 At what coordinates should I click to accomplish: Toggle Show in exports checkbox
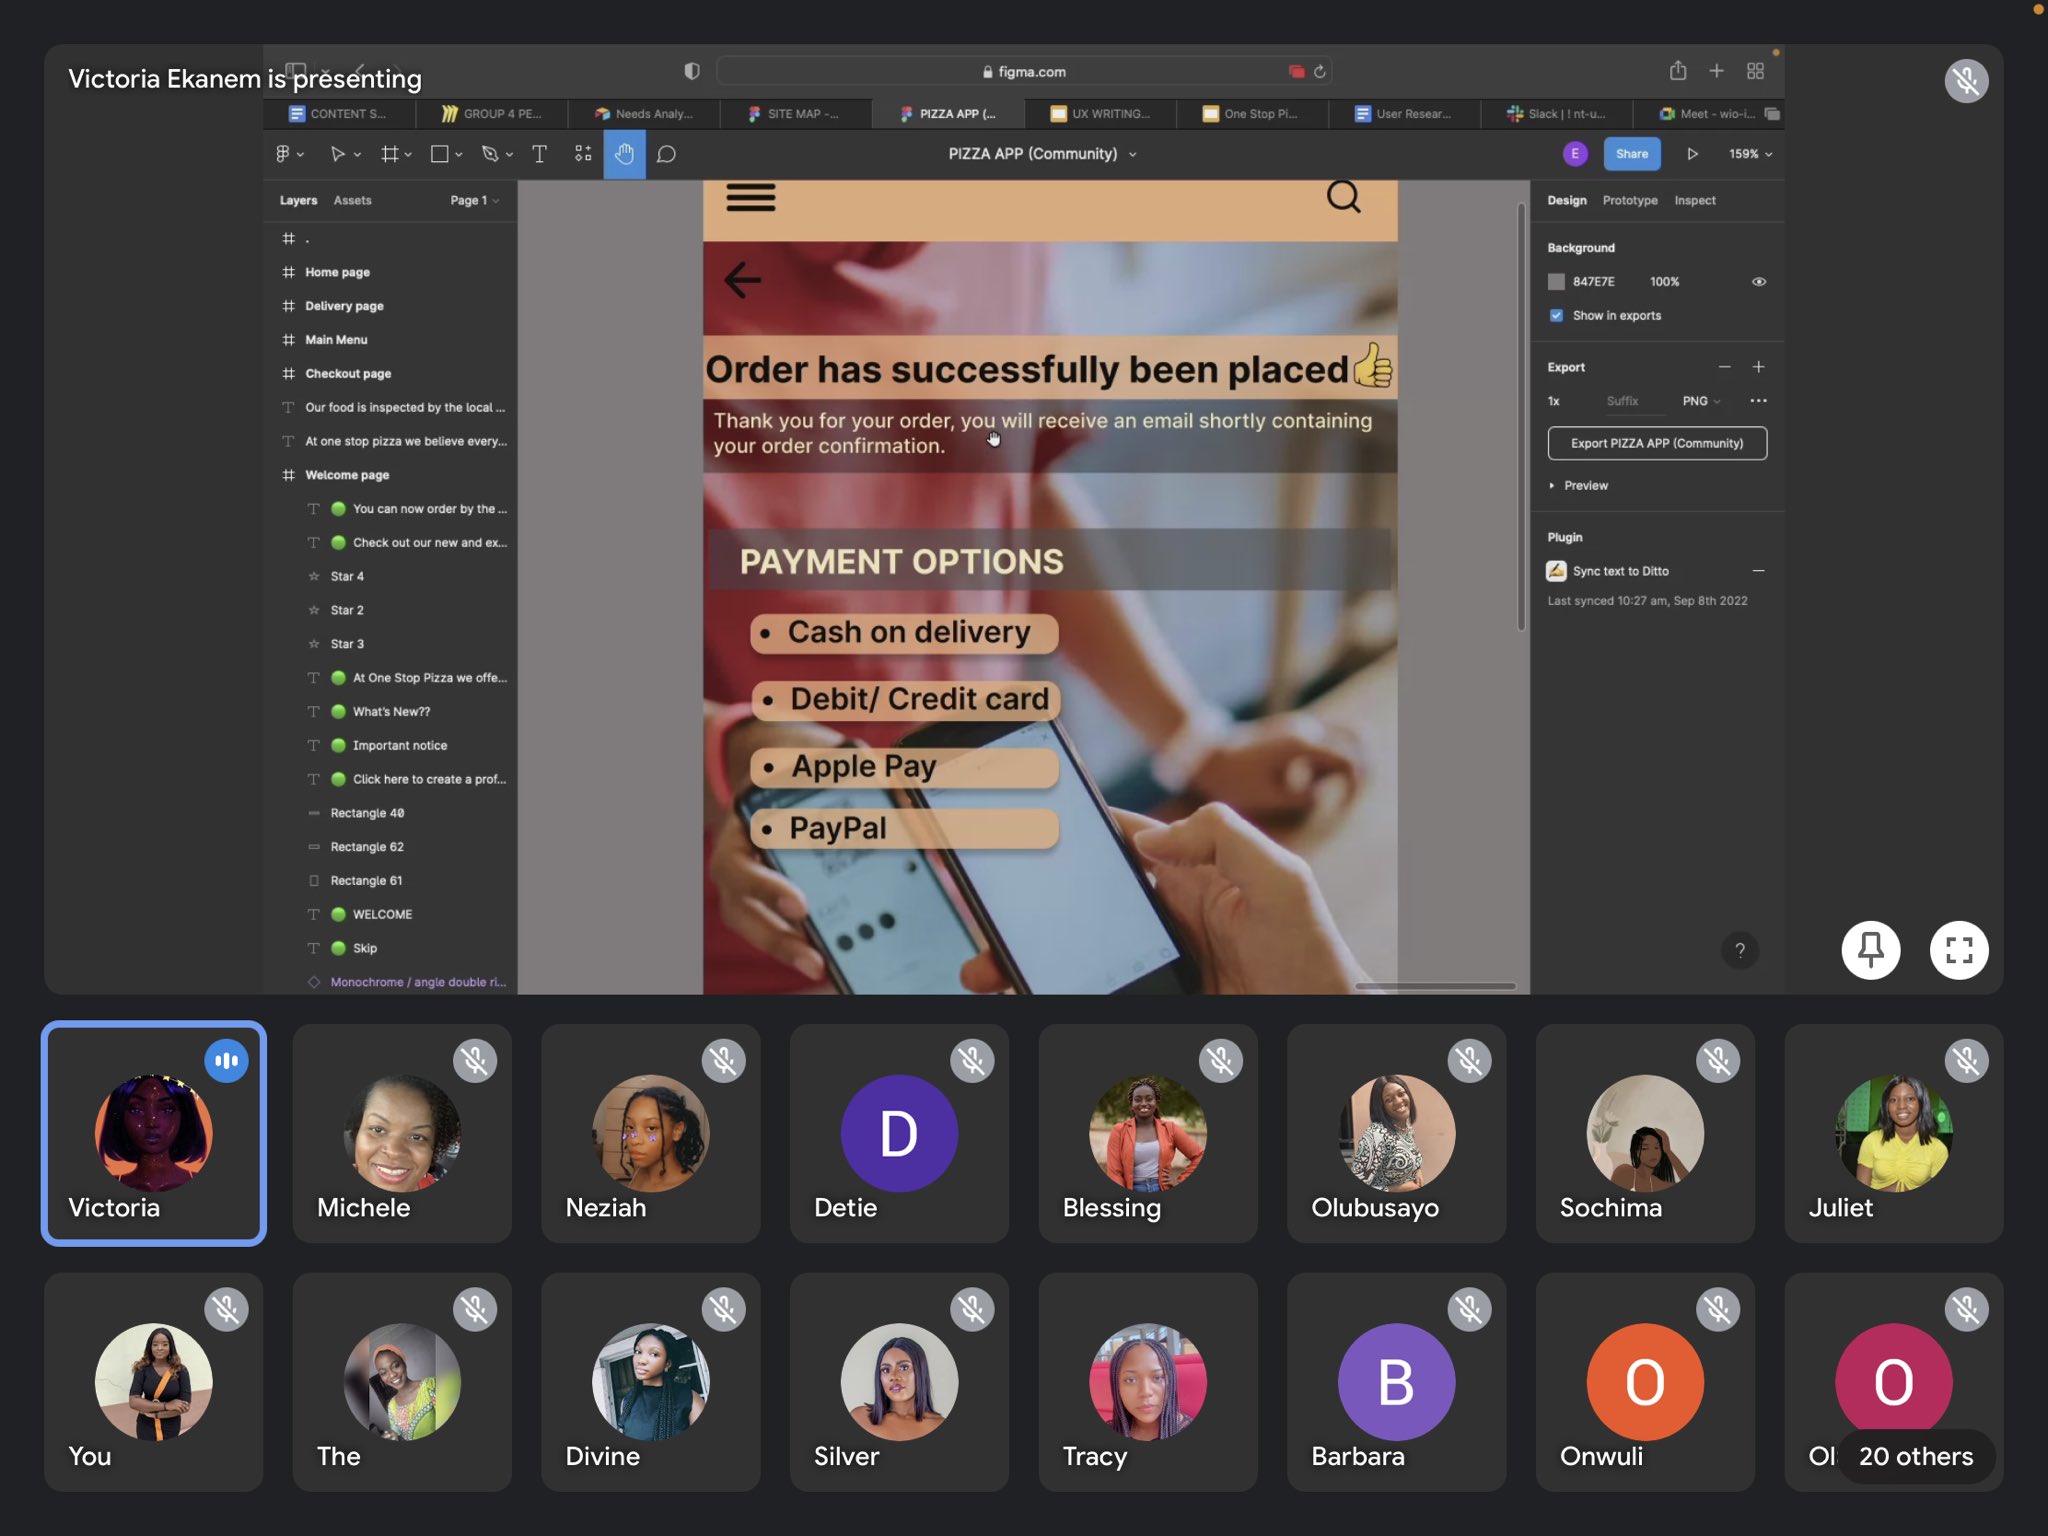1555,315
